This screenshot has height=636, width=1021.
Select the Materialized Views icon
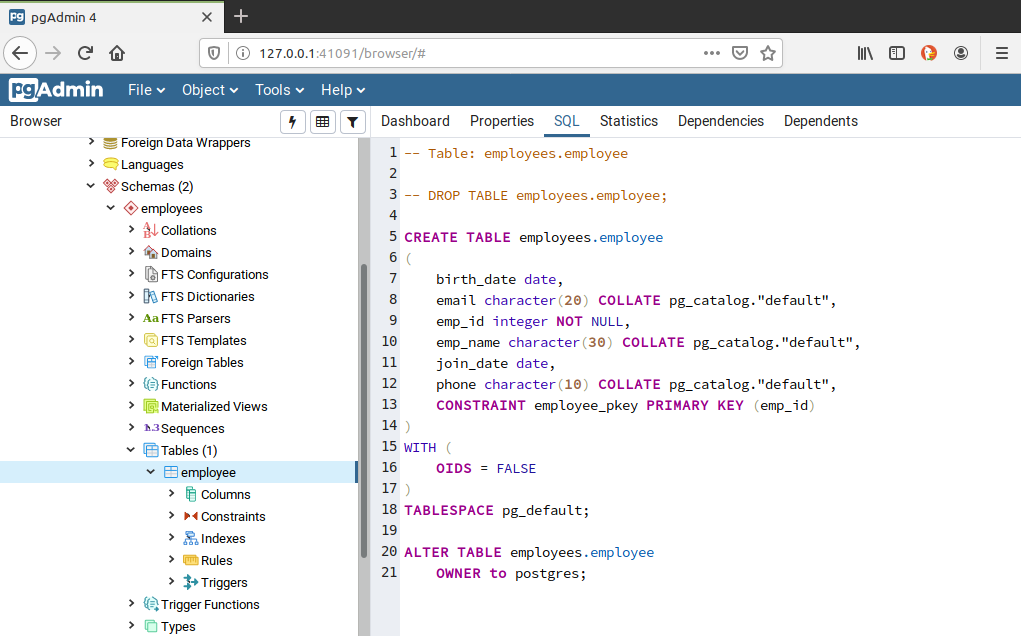152,406
